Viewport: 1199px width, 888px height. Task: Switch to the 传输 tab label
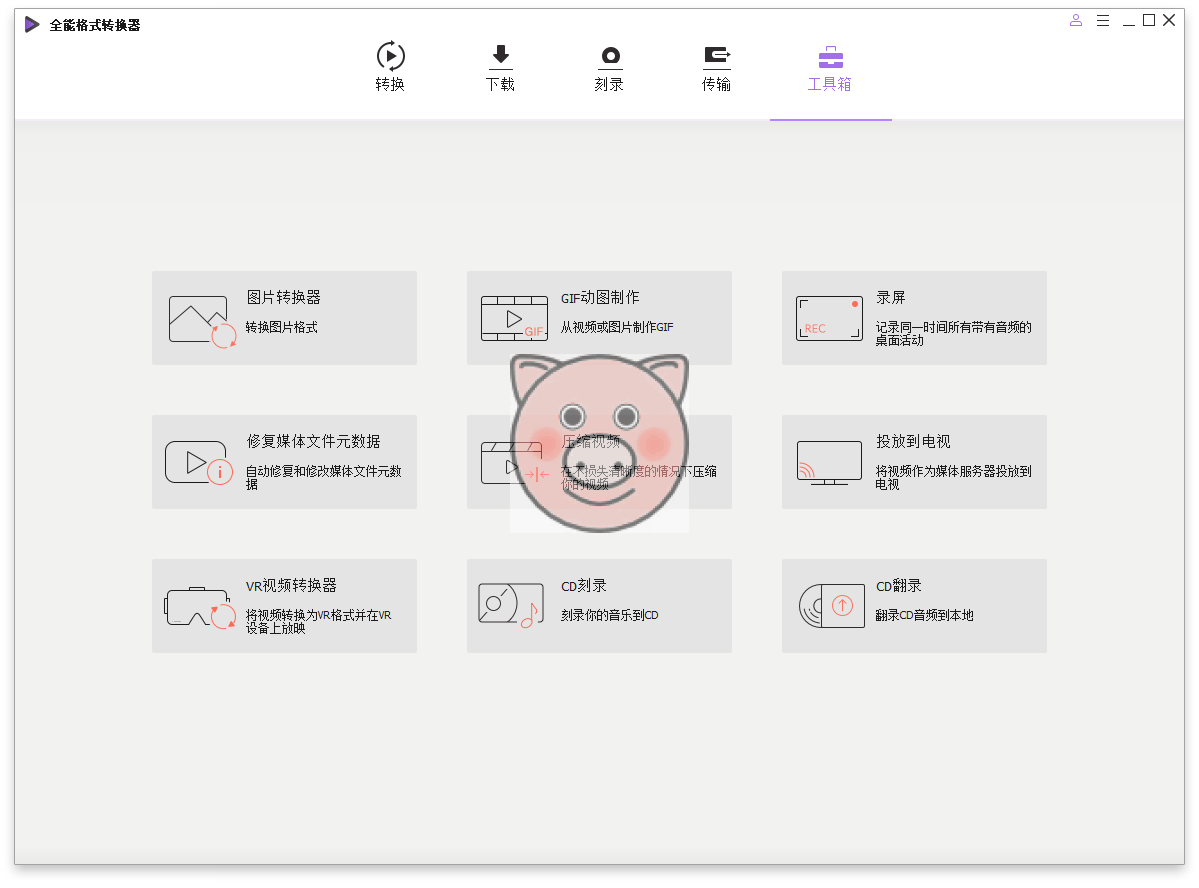tap(716, 84)
